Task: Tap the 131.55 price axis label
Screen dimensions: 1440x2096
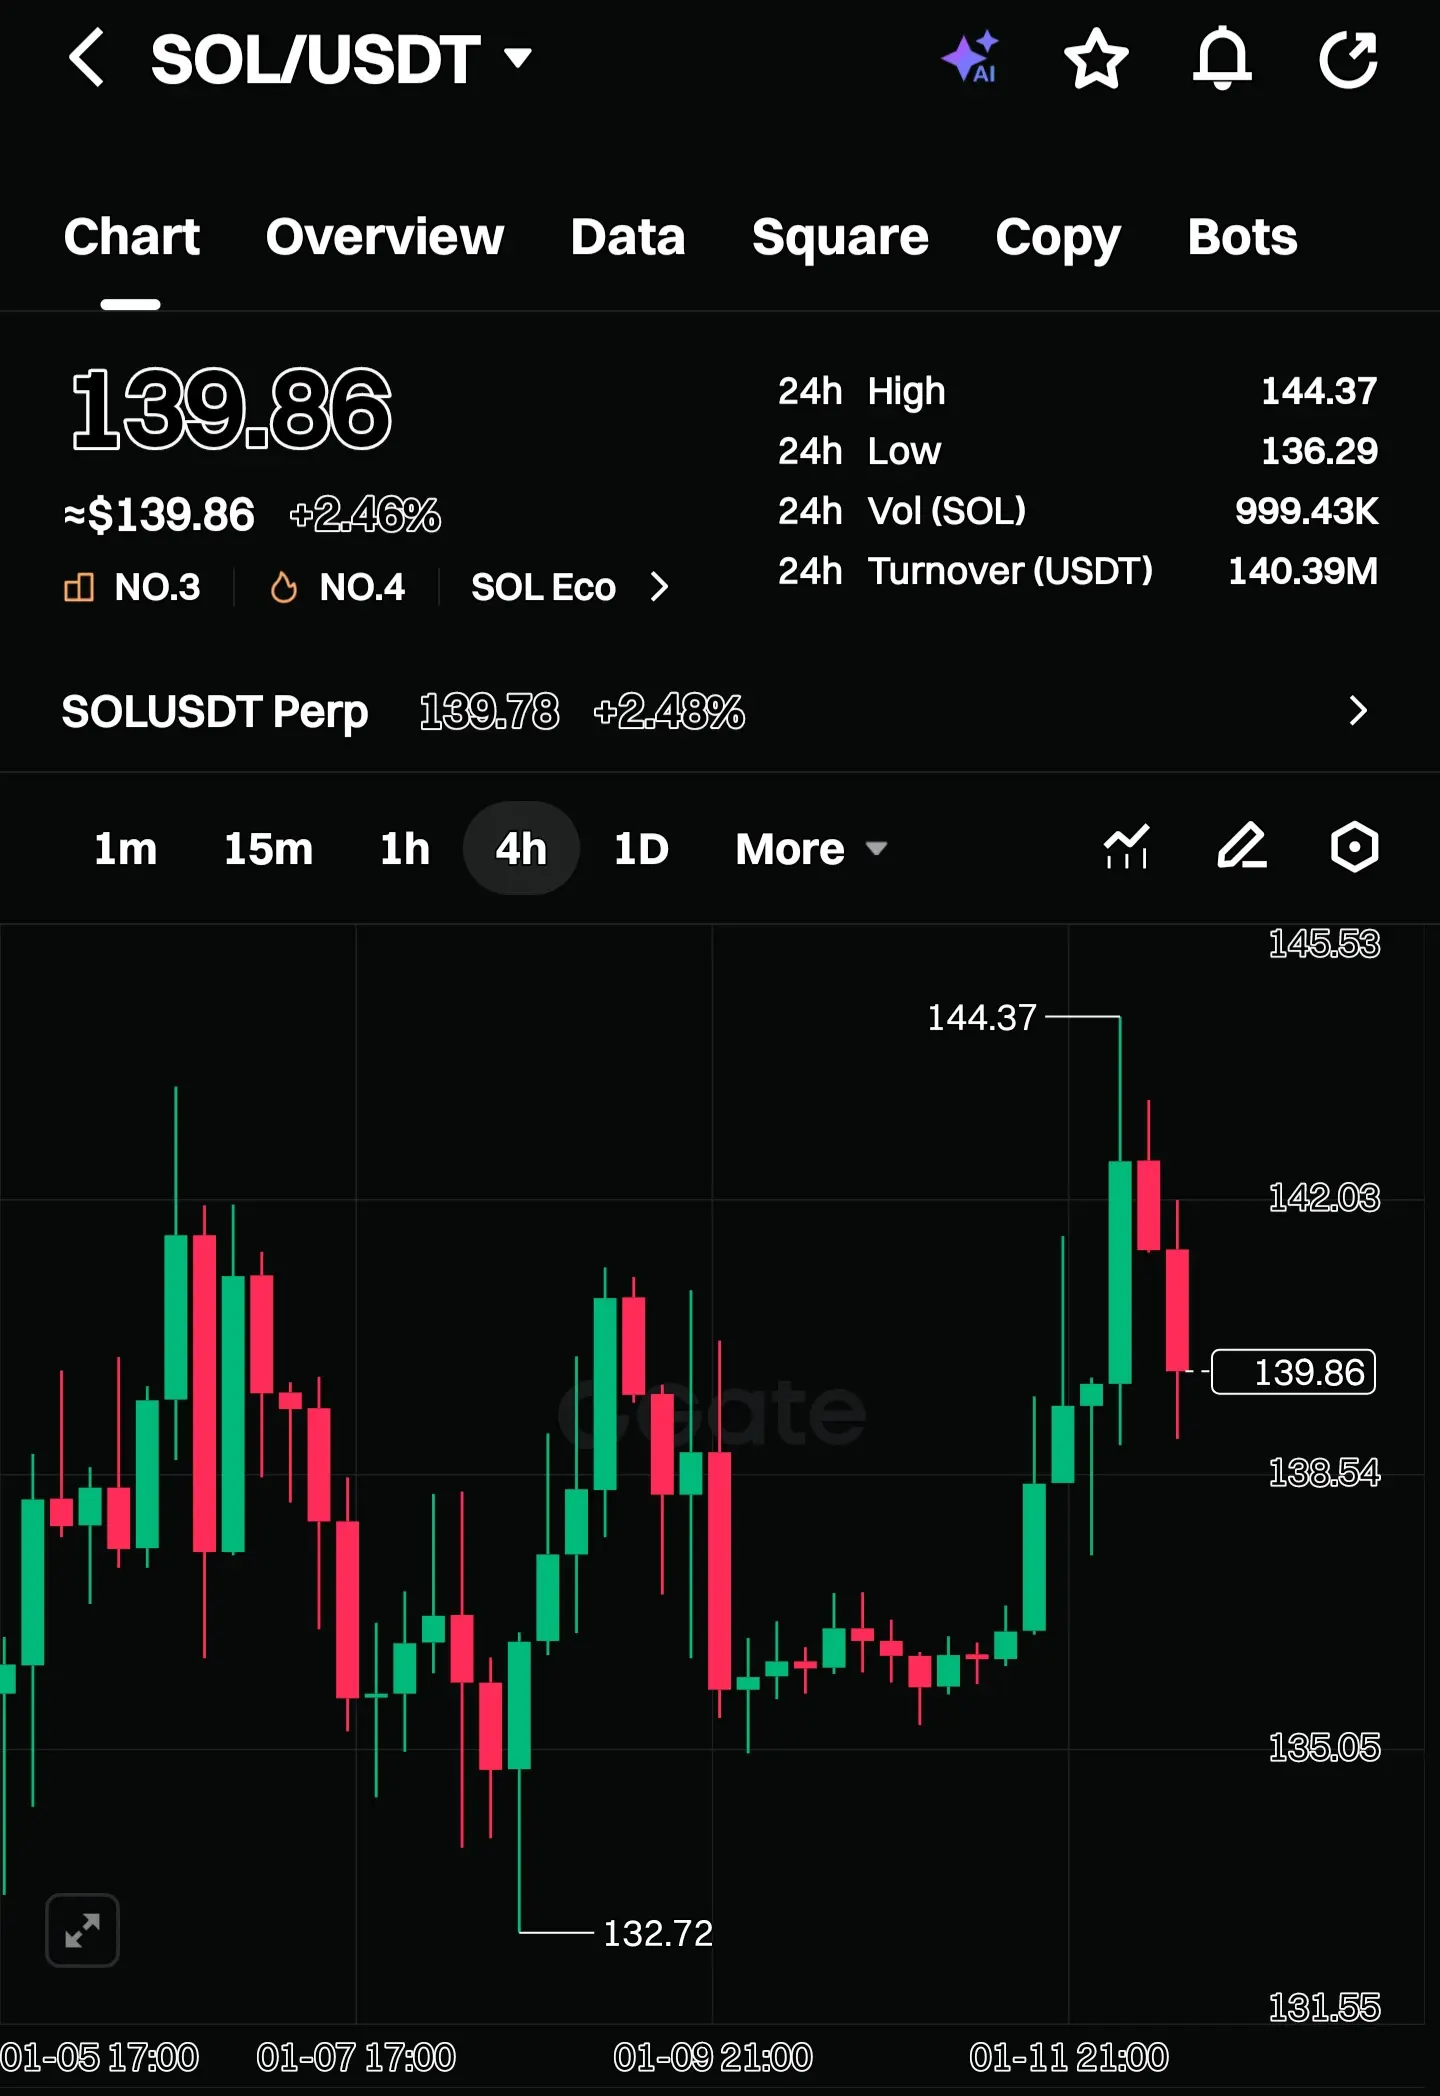Action: pos(1324,2007)
